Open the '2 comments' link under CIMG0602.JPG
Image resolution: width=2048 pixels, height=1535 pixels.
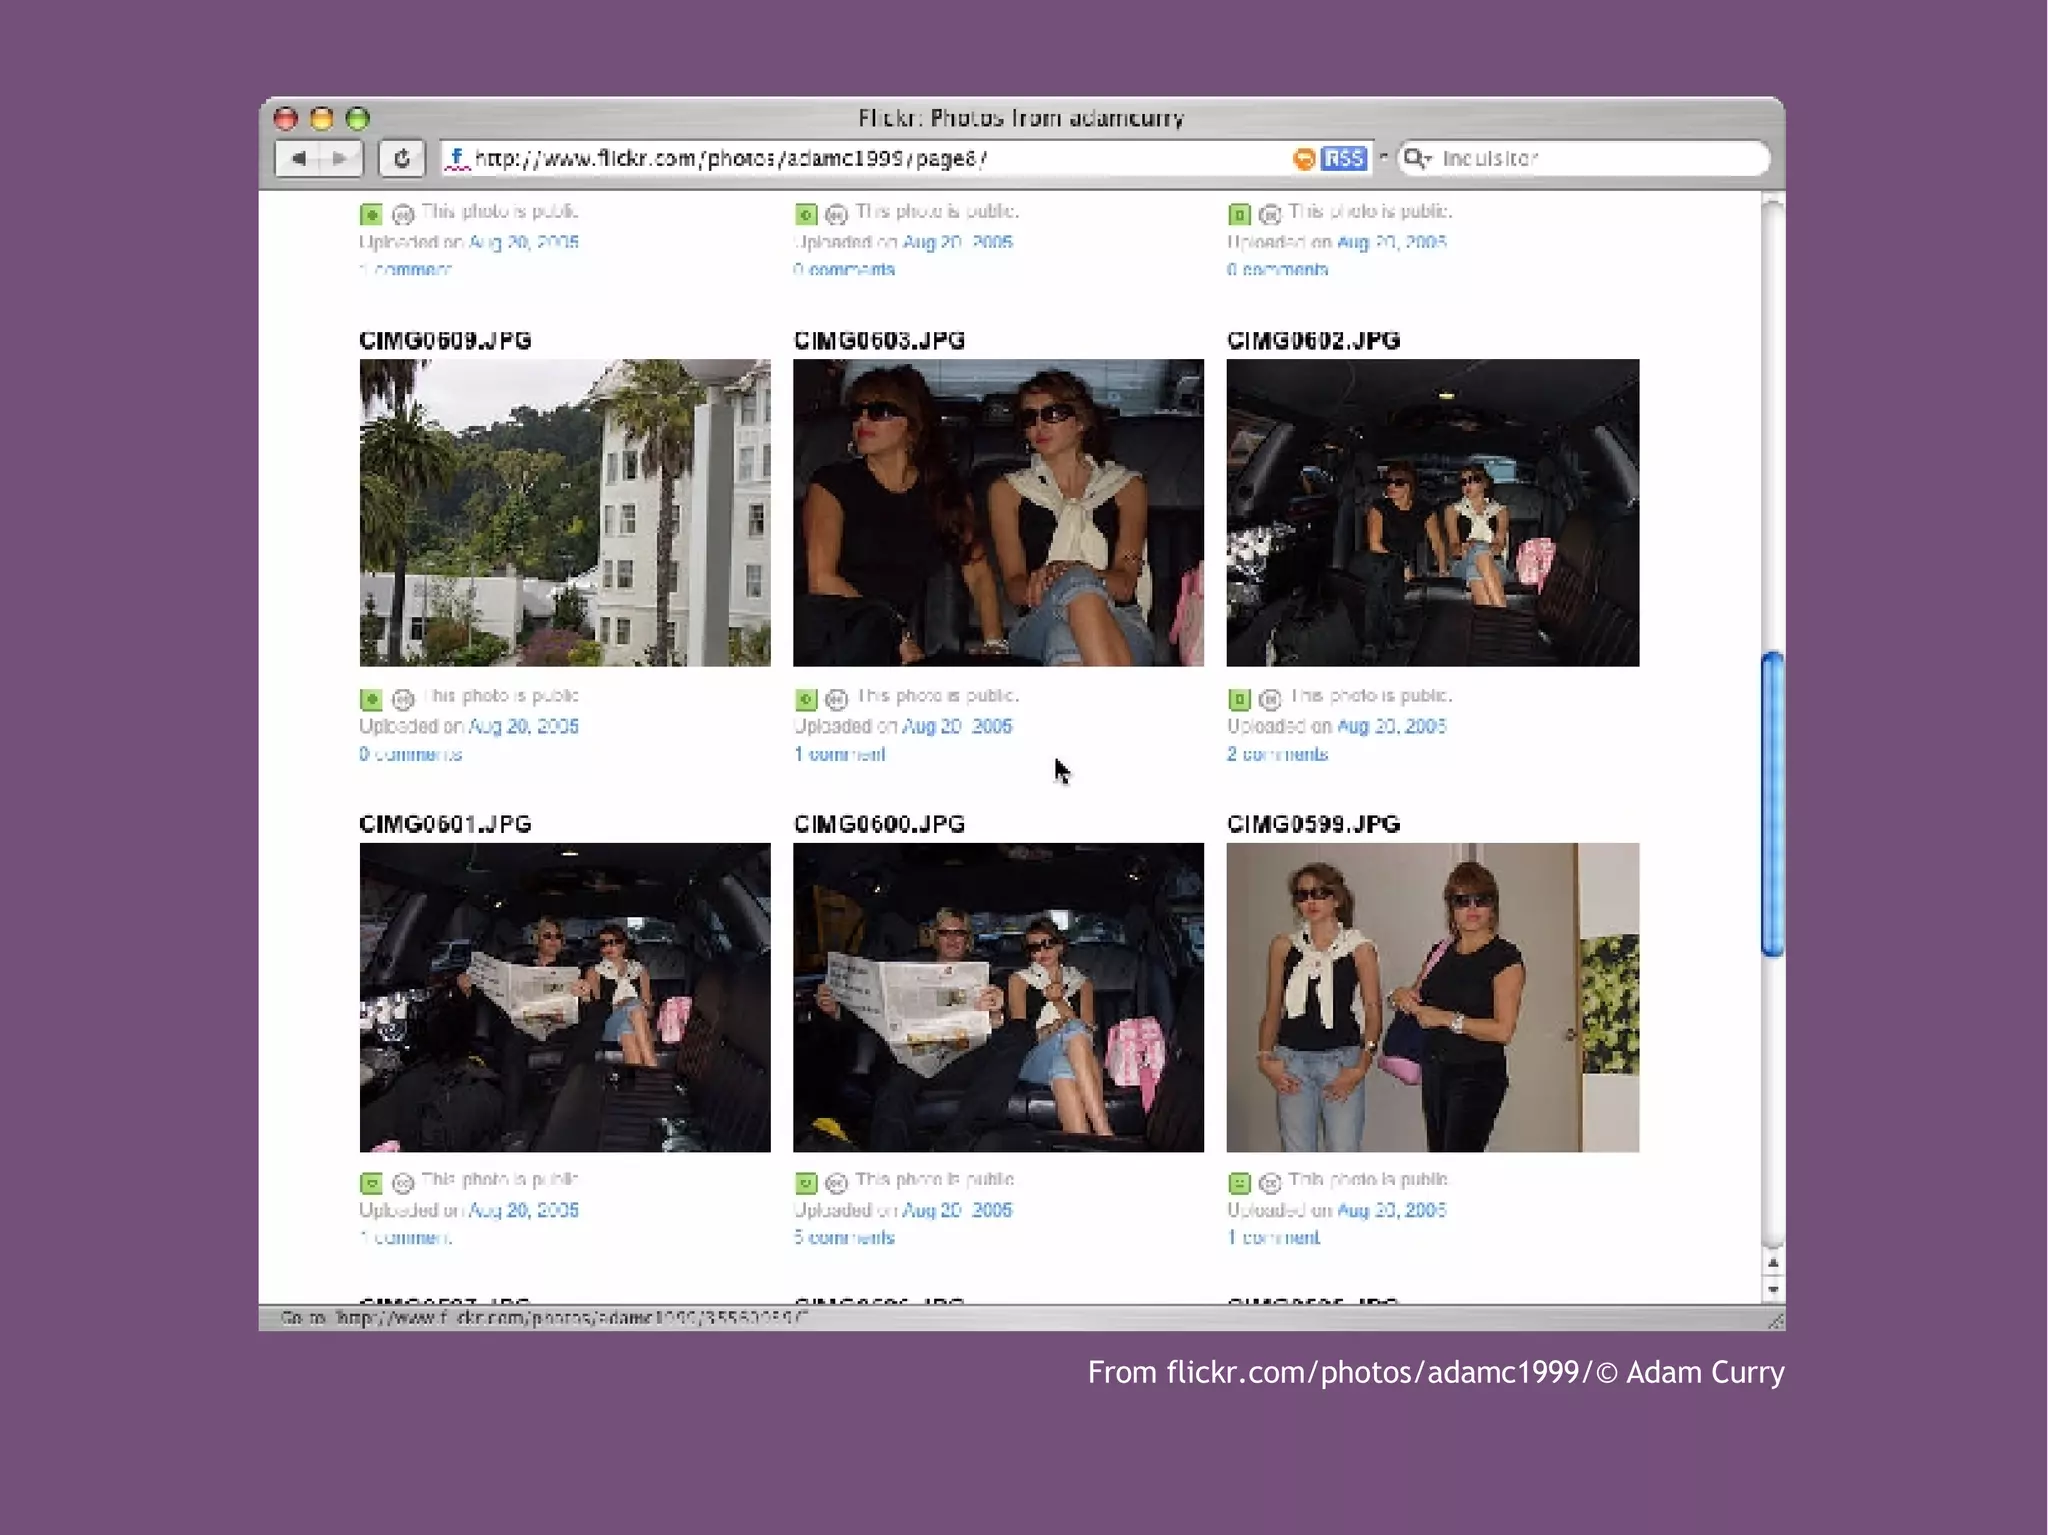1277,754
